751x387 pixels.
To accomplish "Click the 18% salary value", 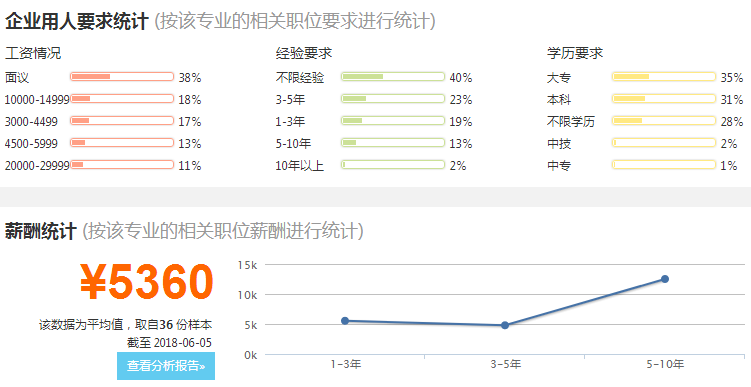I will 190,100.
